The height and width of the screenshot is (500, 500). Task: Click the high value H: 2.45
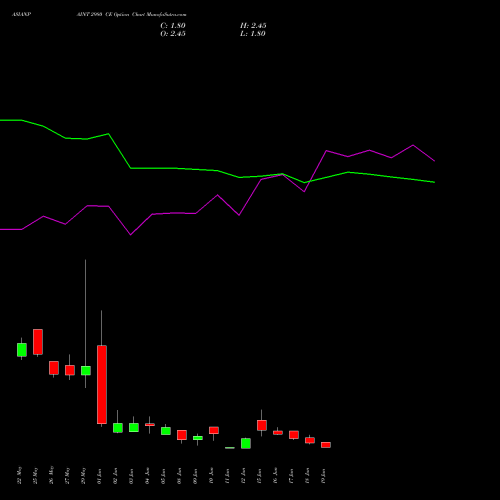[x=253, y=26]
